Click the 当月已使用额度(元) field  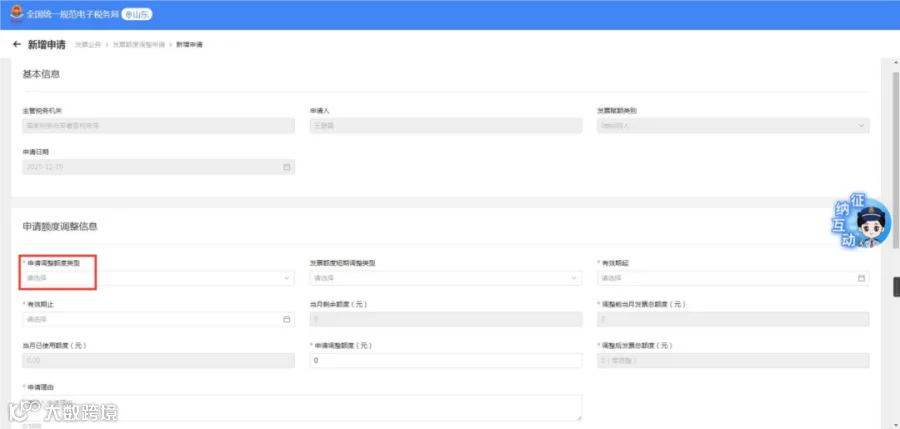click(158, 361)
